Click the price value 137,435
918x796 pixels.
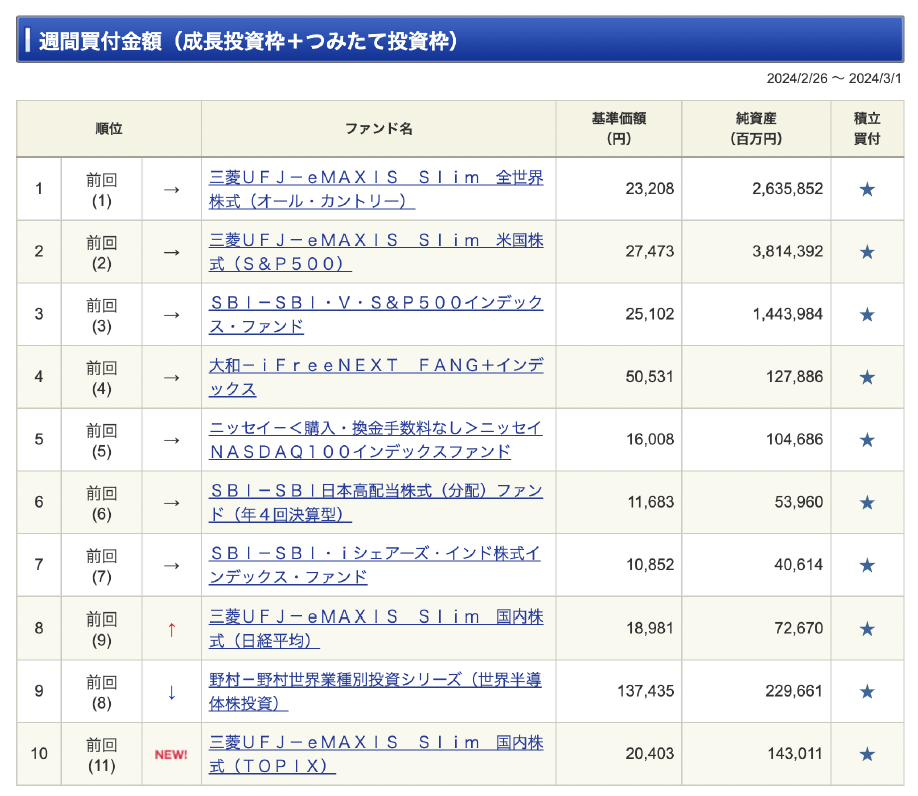coord(646,691)
